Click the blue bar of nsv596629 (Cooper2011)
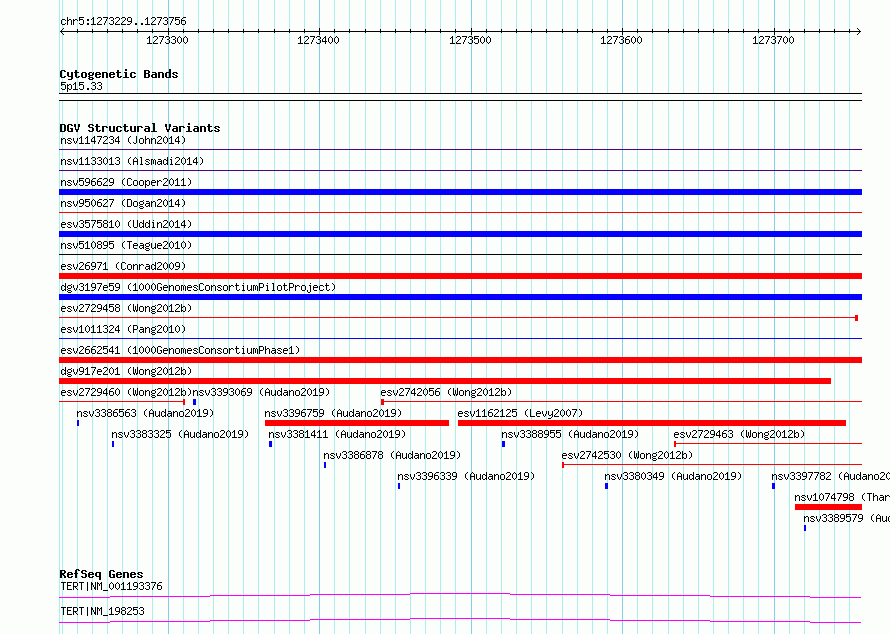The height and width of the screenshot is (634, 890). click(460, 192)
